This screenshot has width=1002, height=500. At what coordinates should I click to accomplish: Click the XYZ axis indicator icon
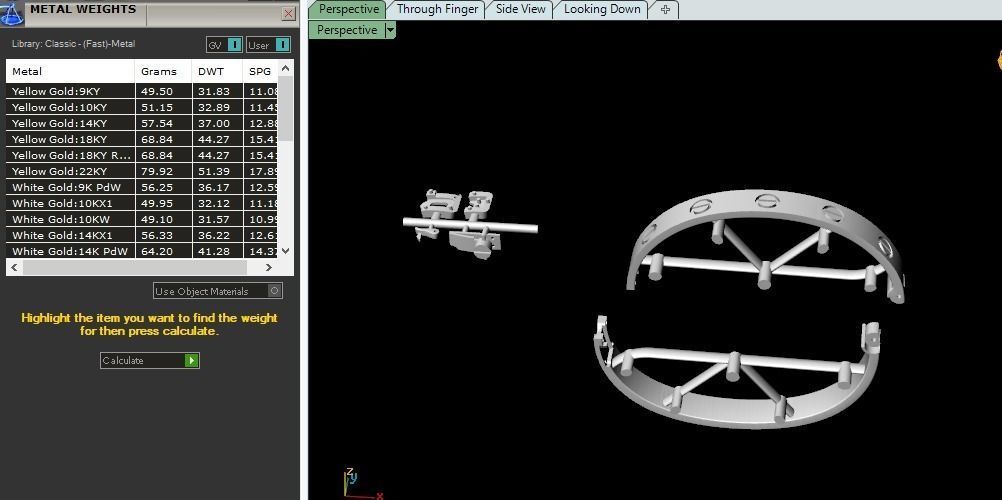362,484
